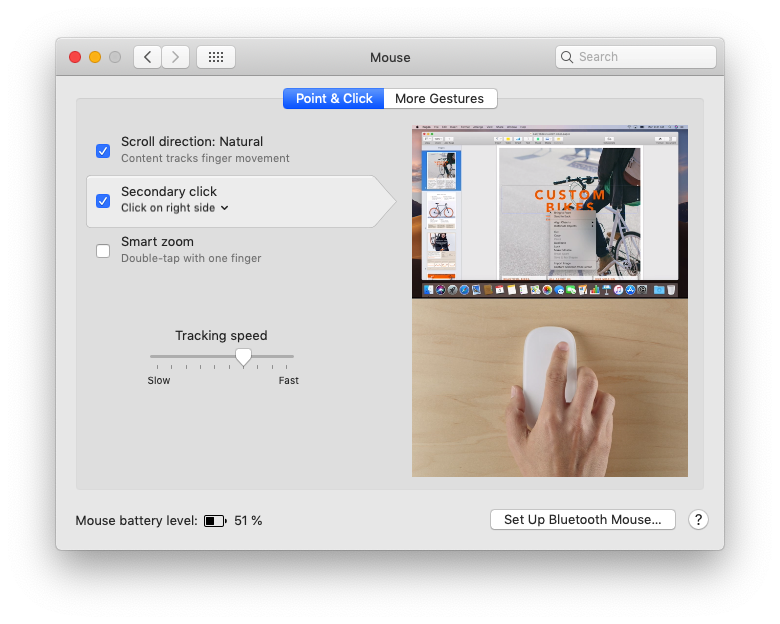Enable the Smart zoom checkbox
This screenshot has width=780, height=624.
coord(103,250)
